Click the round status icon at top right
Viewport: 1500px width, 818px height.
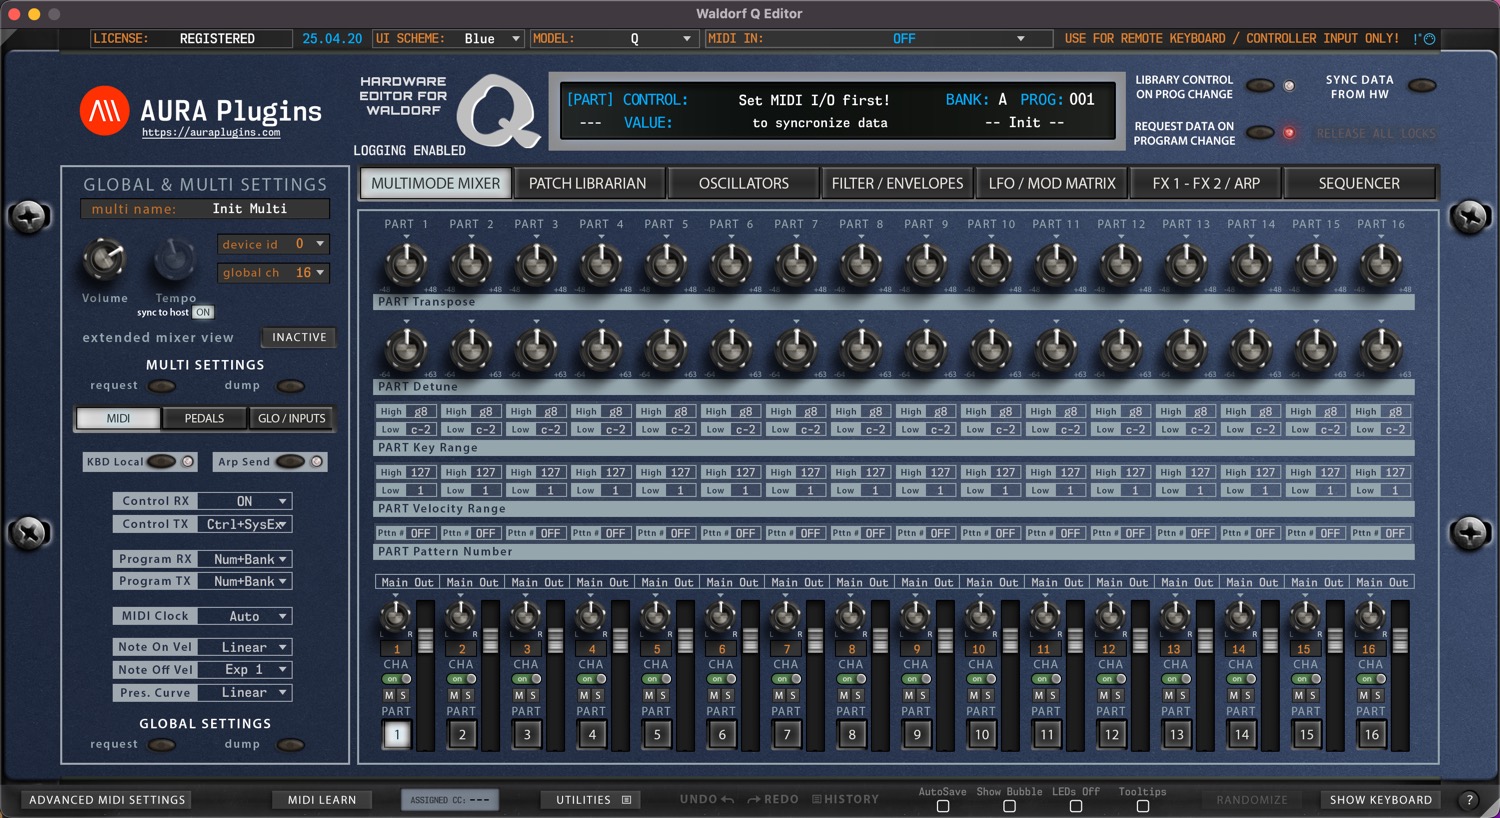1429,39
